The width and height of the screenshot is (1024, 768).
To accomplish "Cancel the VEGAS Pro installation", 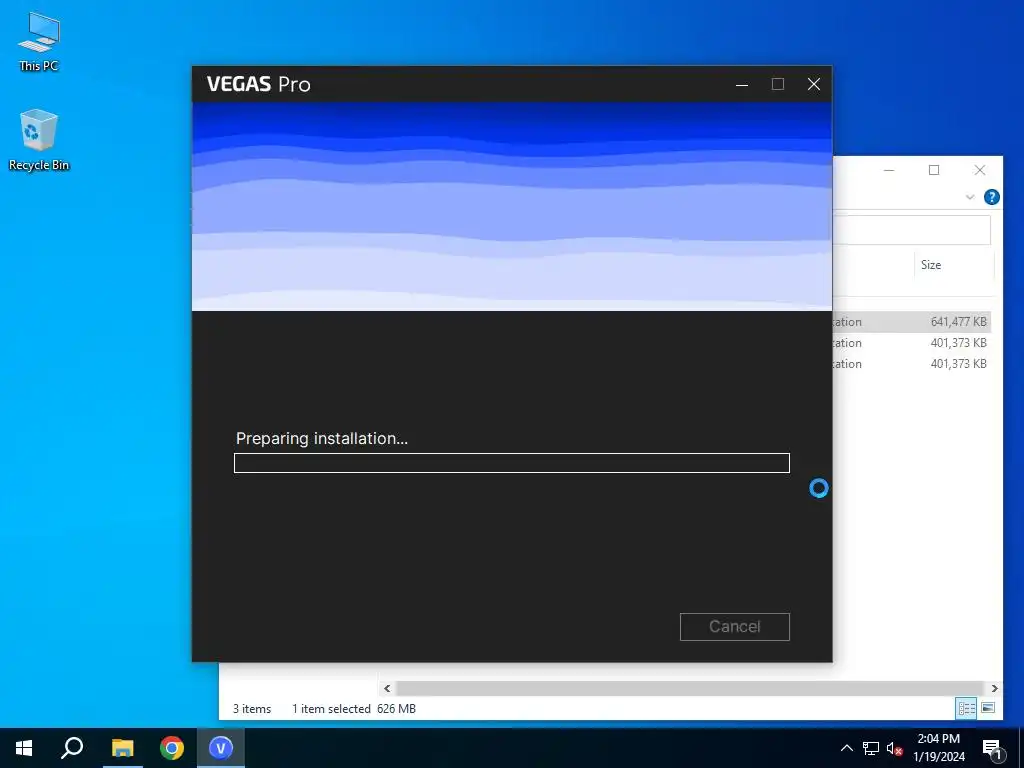I will coord(735,626).
